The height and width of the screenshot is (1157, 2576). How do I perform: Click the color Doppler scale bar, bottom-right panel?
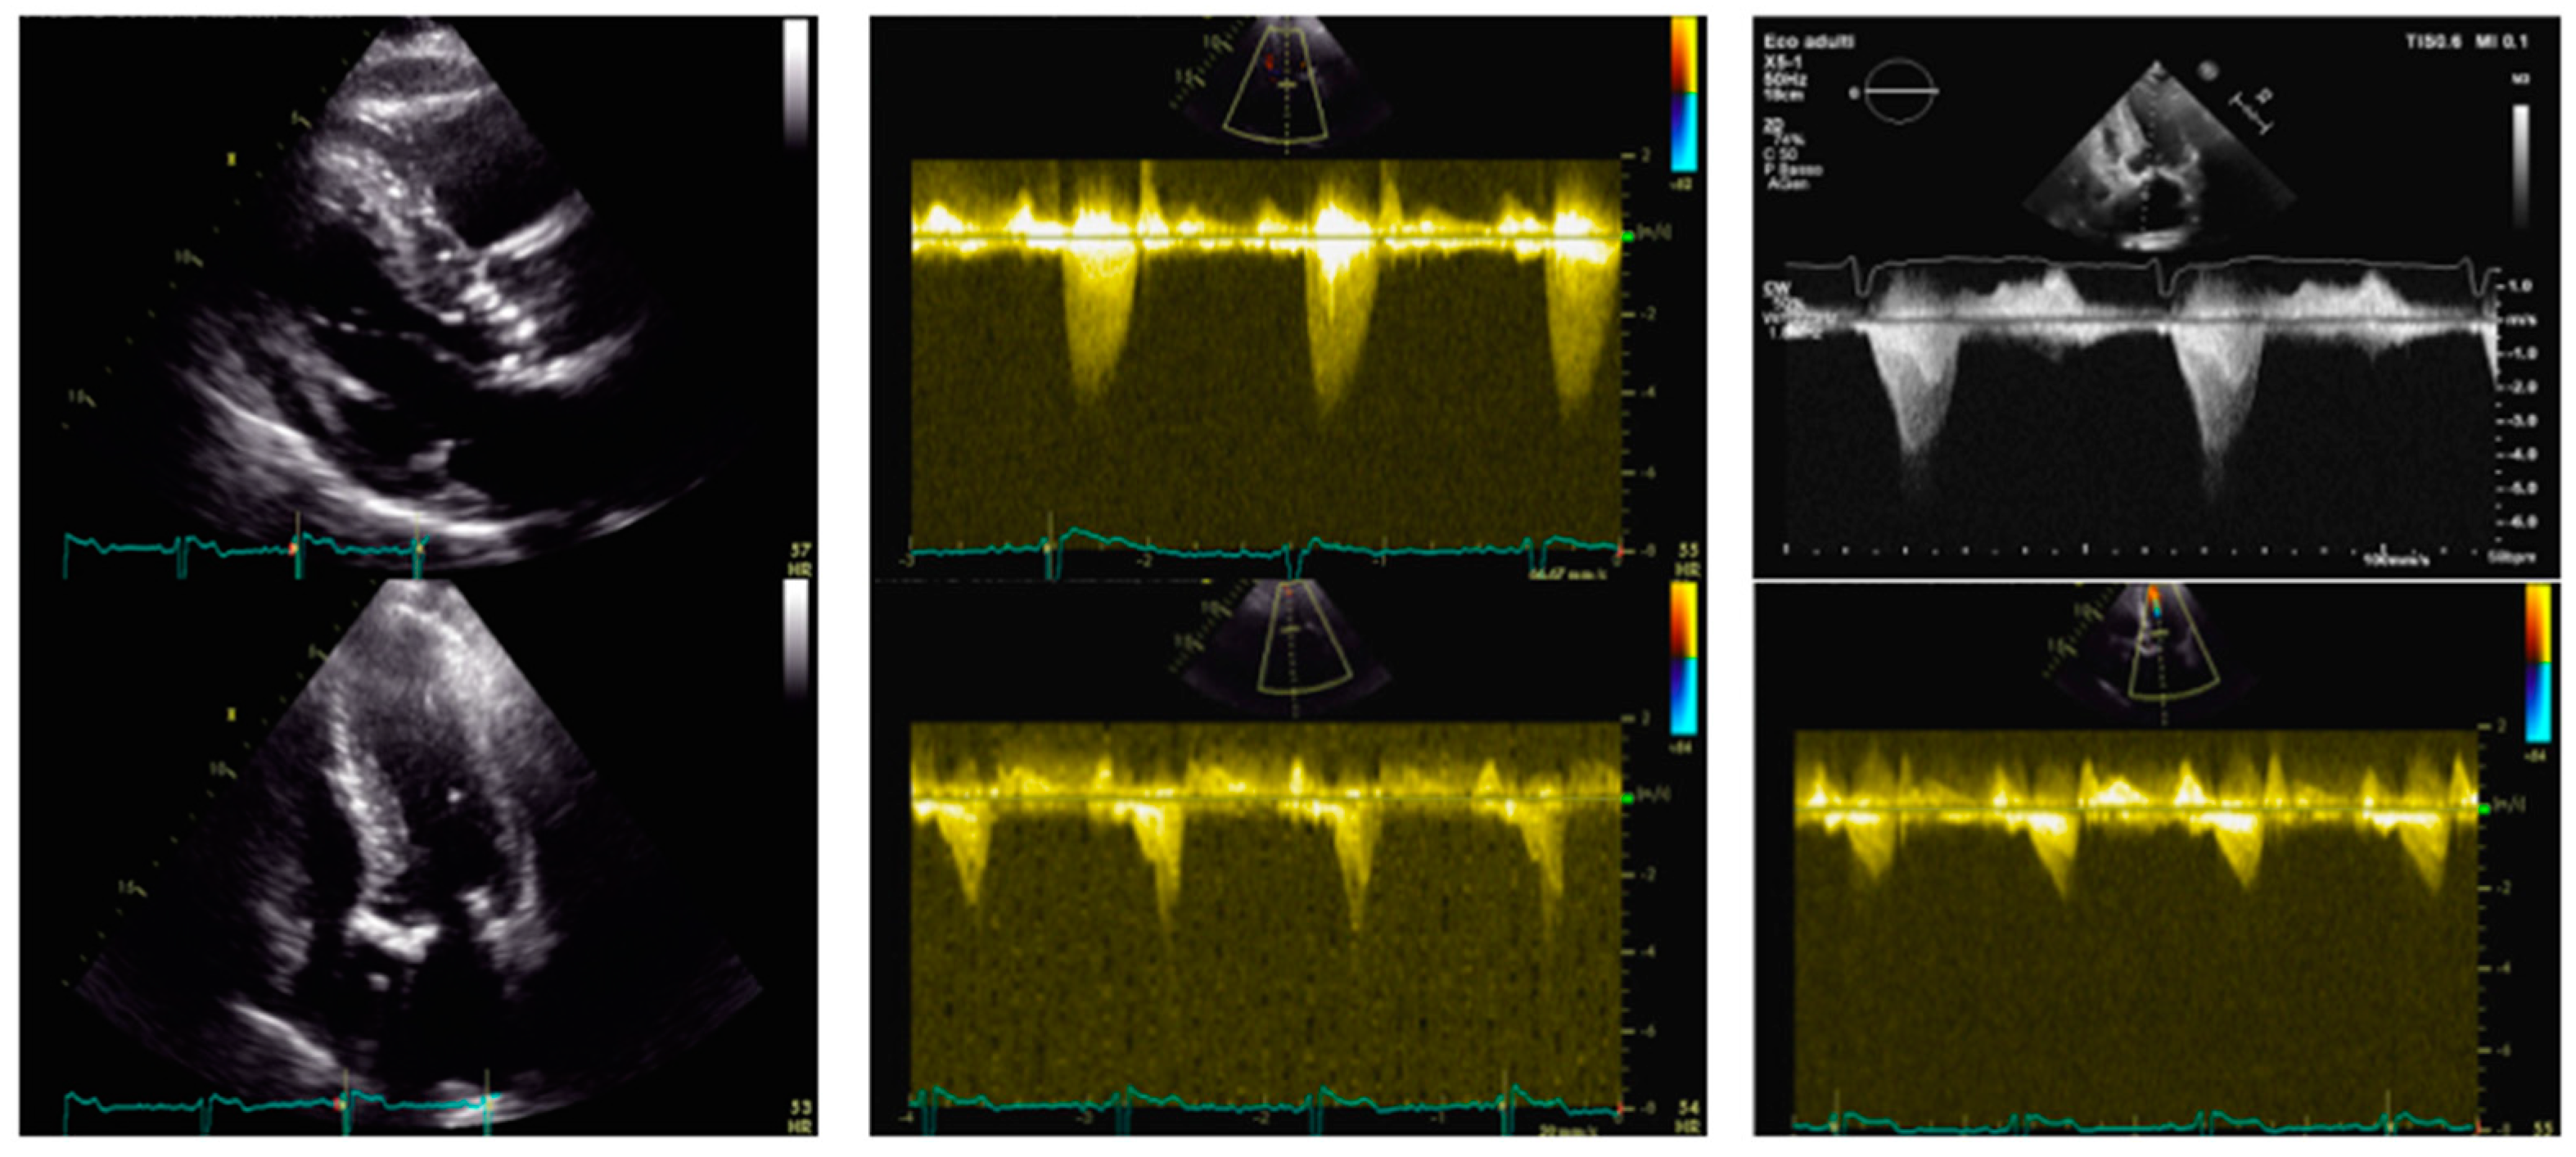point(2538,662)
